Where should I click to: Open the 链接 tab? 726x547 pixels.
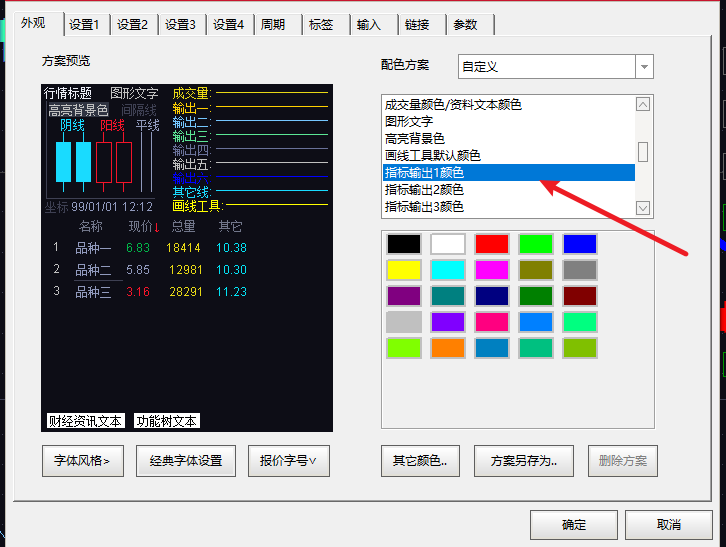coord(422,25)
